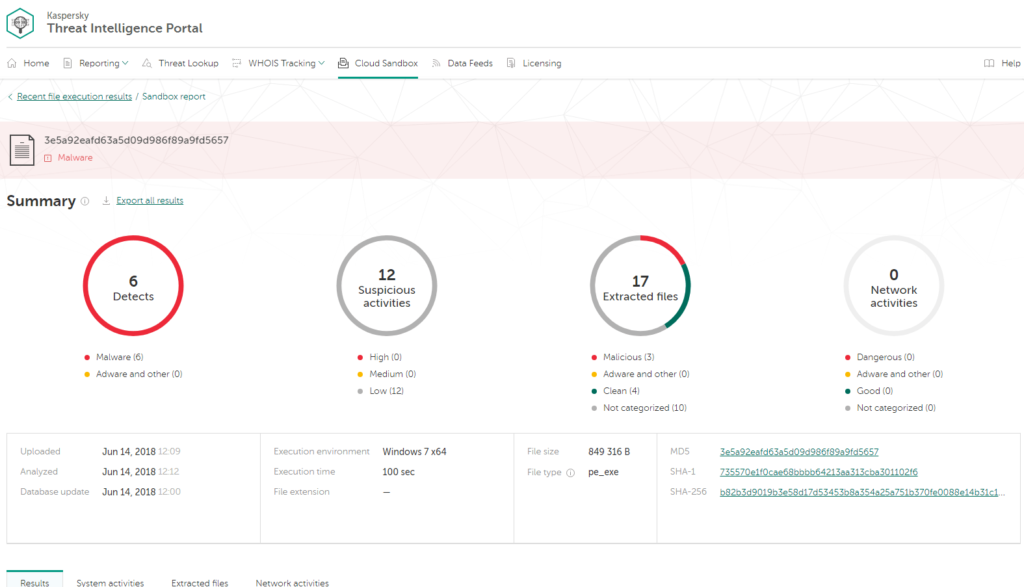Click the Kaspersky hexagon logo icon
Image resolution: width=1024 pixels, height=587 pixels.
(x=21, y=22)
